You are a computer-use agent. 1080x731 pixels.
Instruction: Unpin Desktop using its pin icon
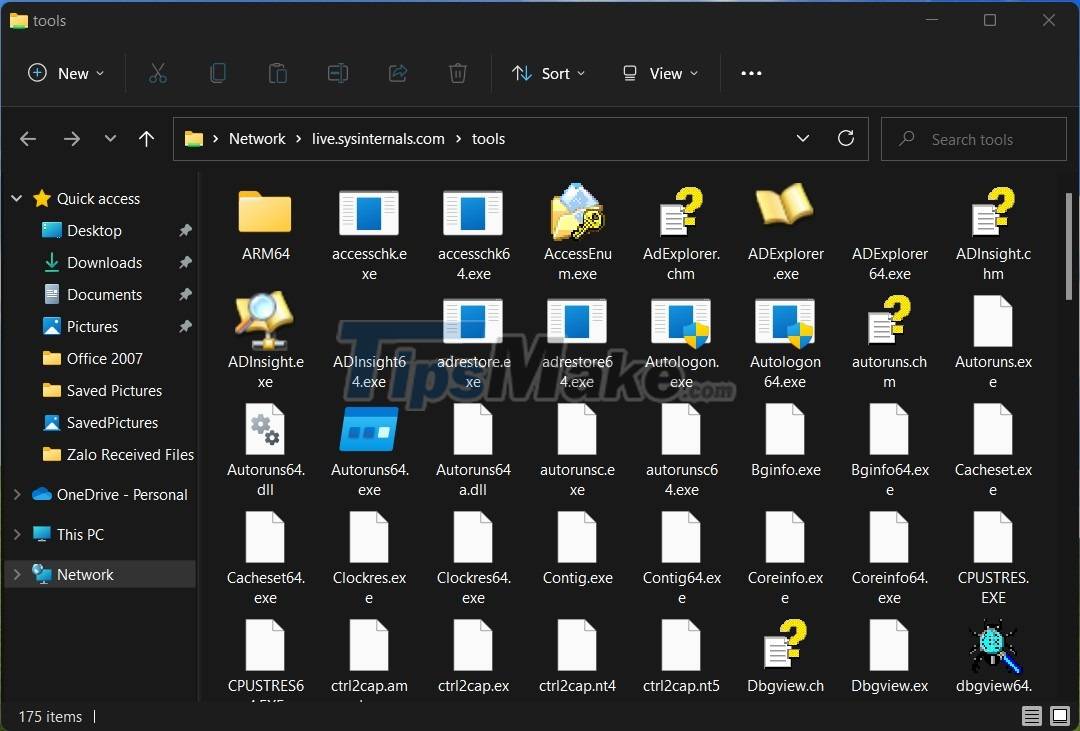184,230
